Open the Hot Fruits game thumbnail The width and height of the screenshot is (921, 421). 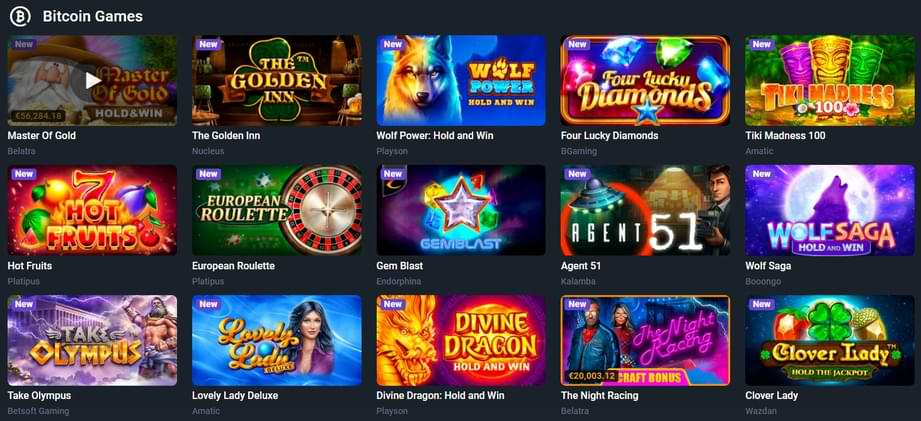click(92, 210)
